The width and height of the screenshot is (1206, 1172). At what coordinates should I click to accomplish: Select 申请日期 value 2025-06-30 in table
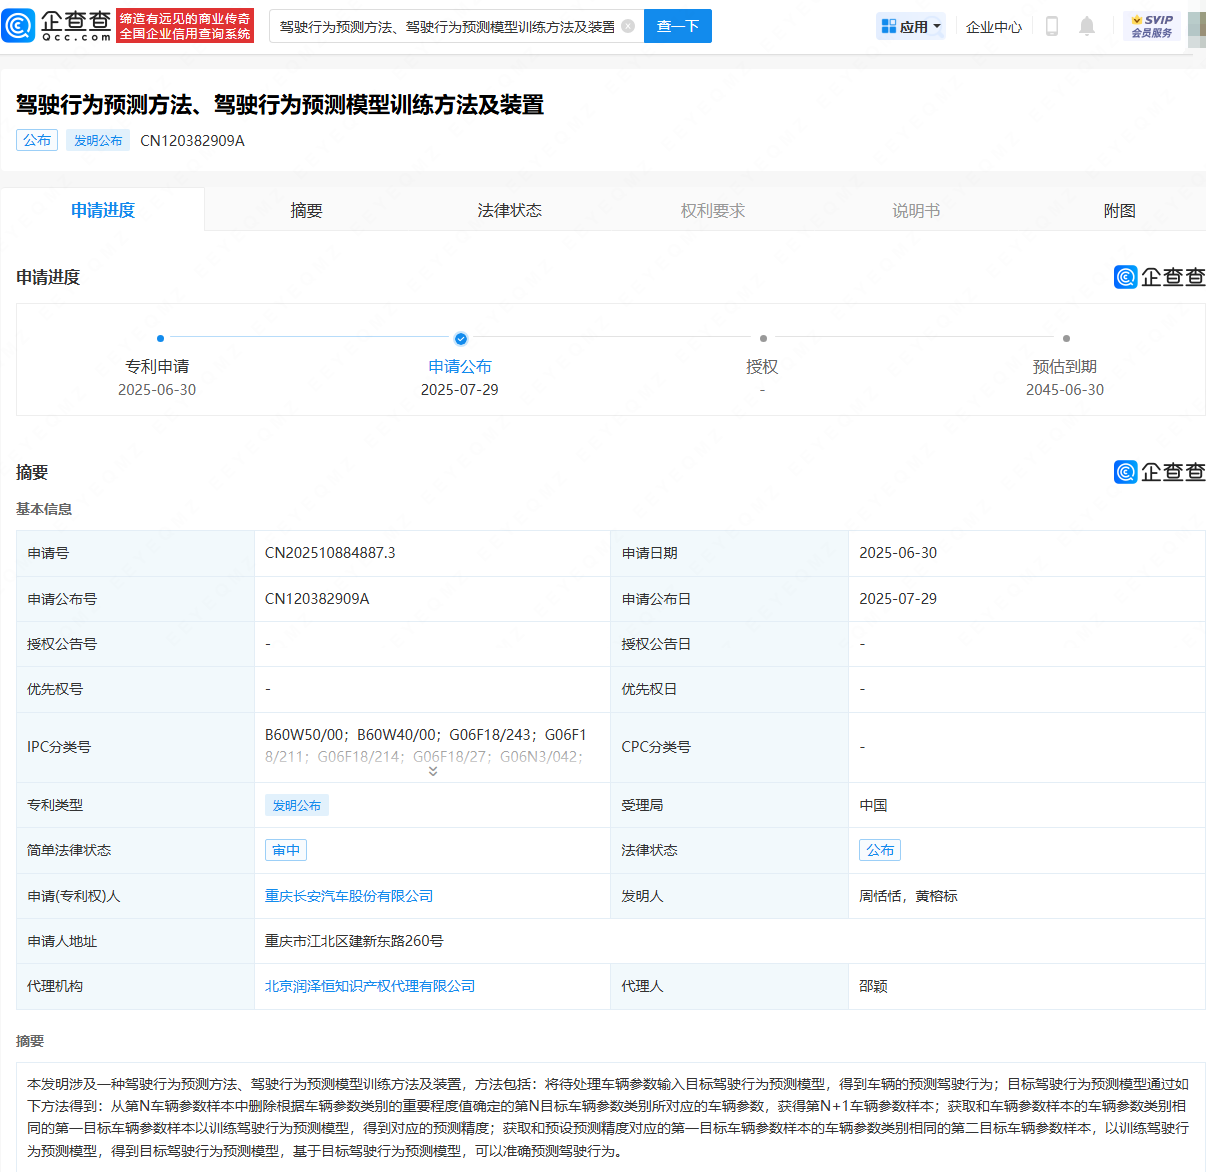(x=898, y=553)
